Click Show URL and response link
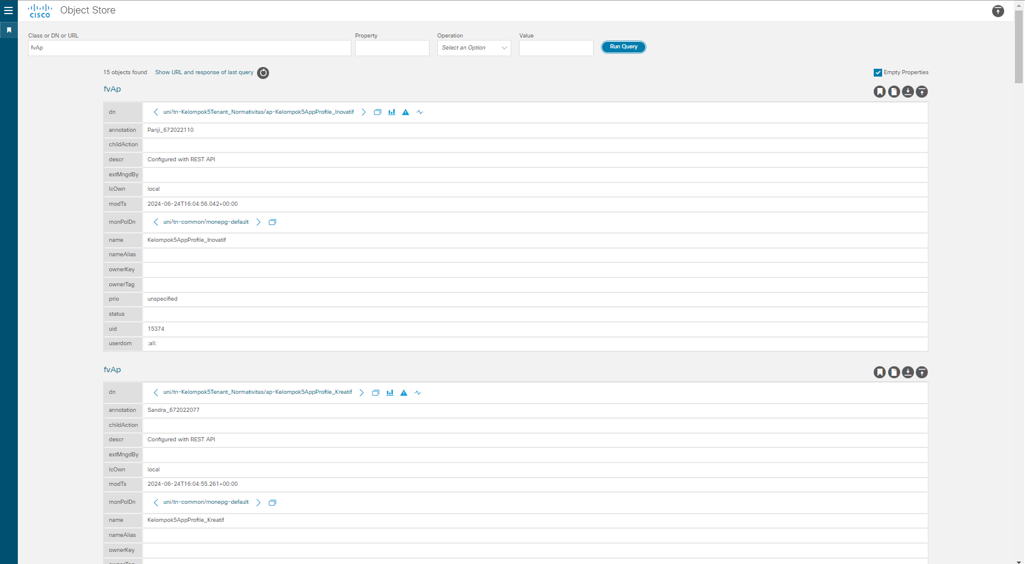This screenshot has height=564, width=1025. pos(204,72)
